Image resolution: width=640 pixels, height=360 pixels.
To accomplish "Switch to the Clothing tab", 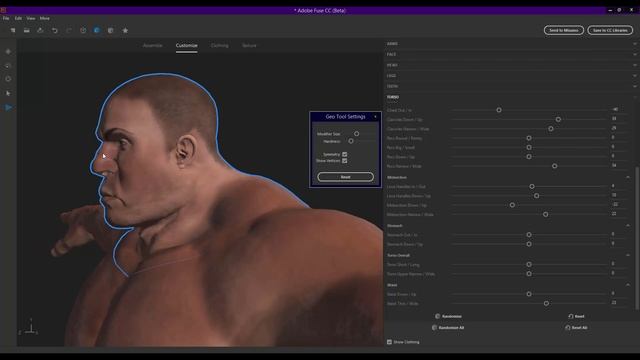I will 220,45.
